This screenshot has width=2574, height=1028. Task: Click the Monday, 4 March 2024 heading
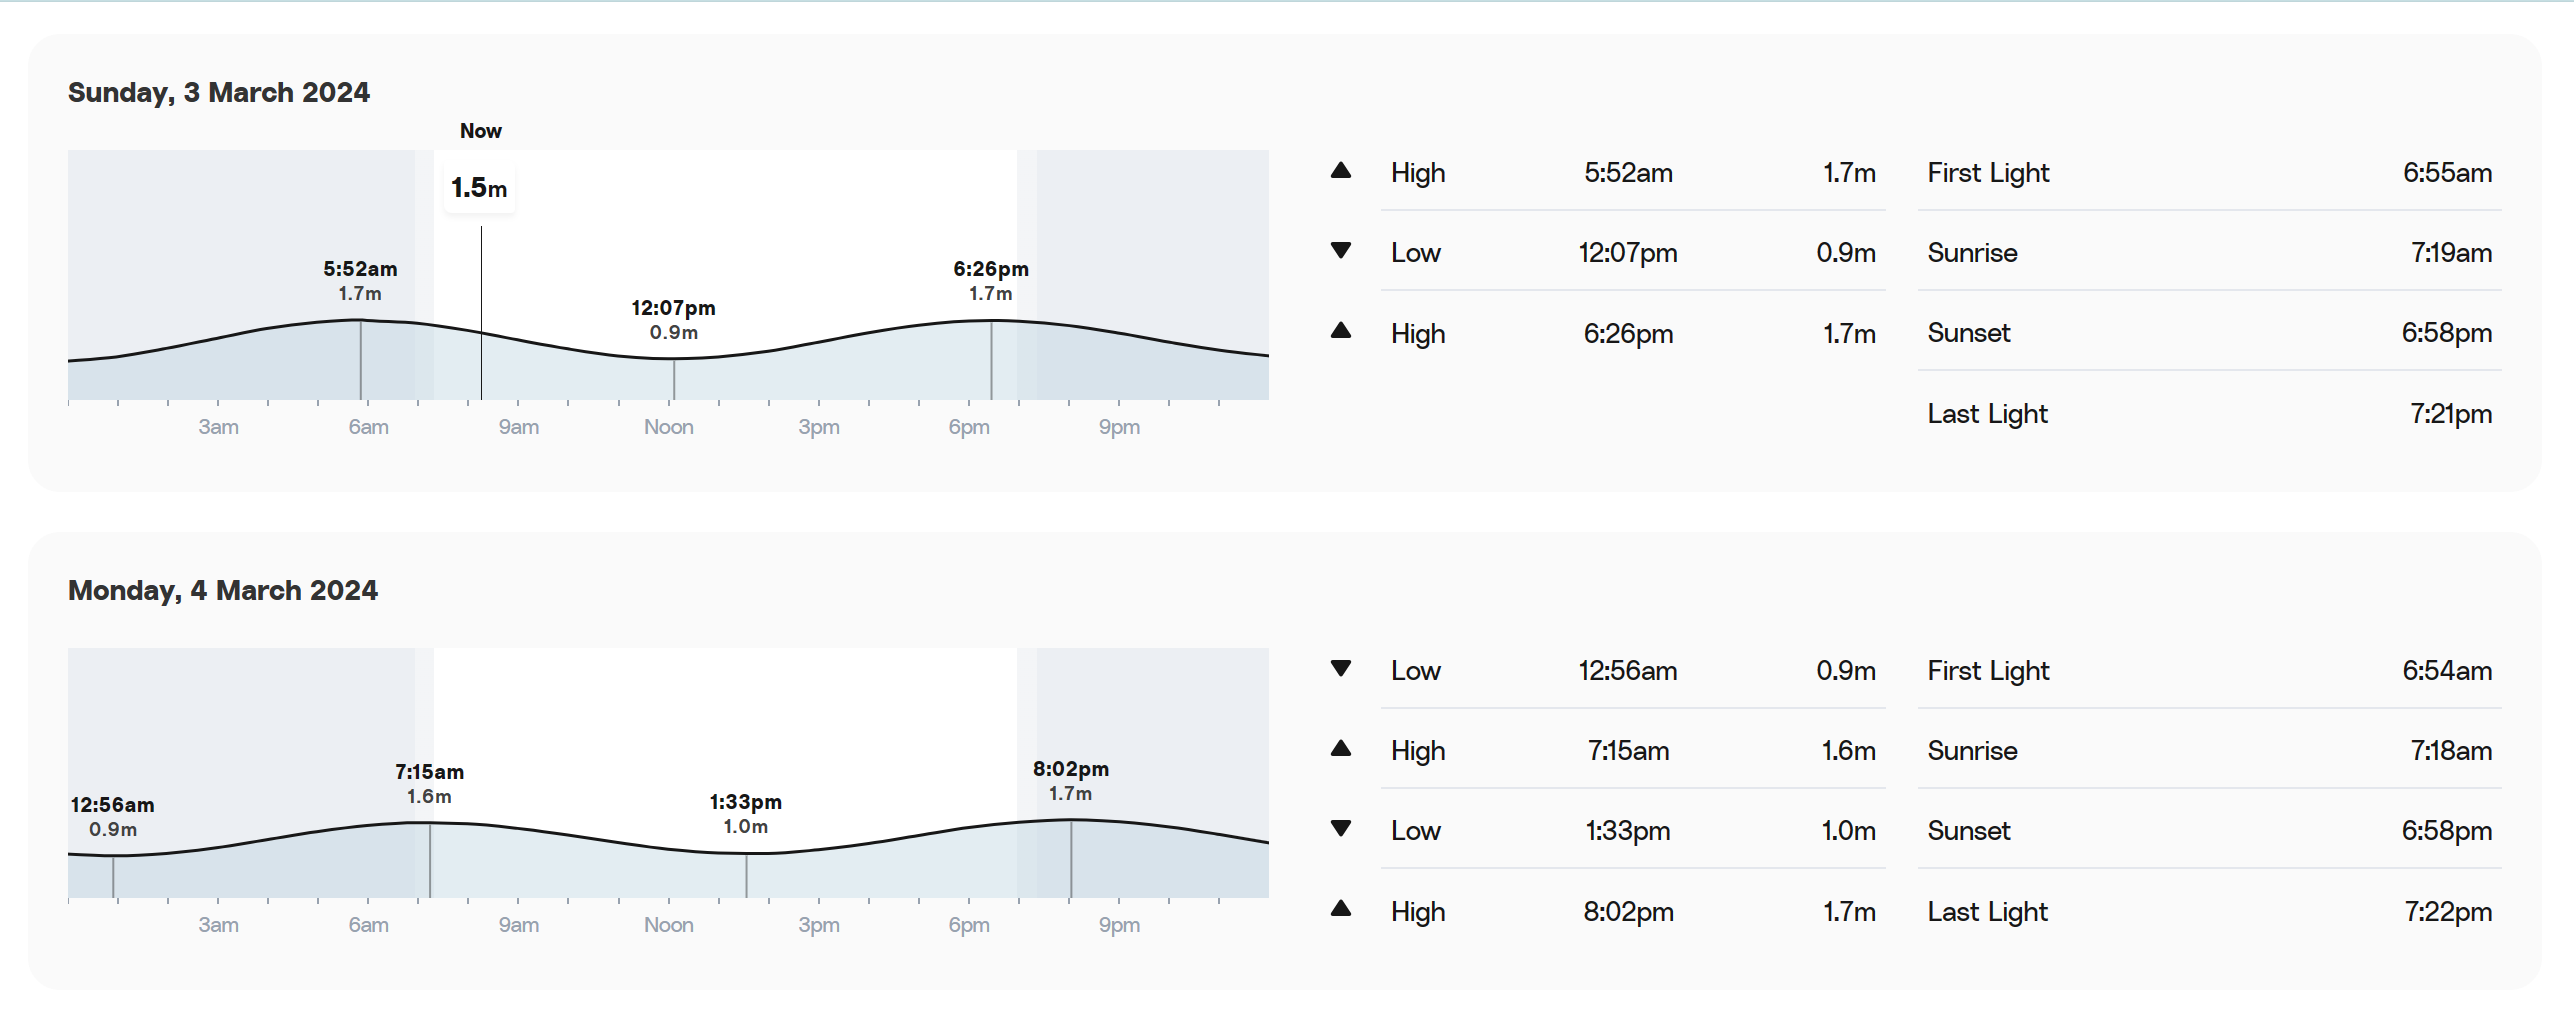[x=223, y=590]
